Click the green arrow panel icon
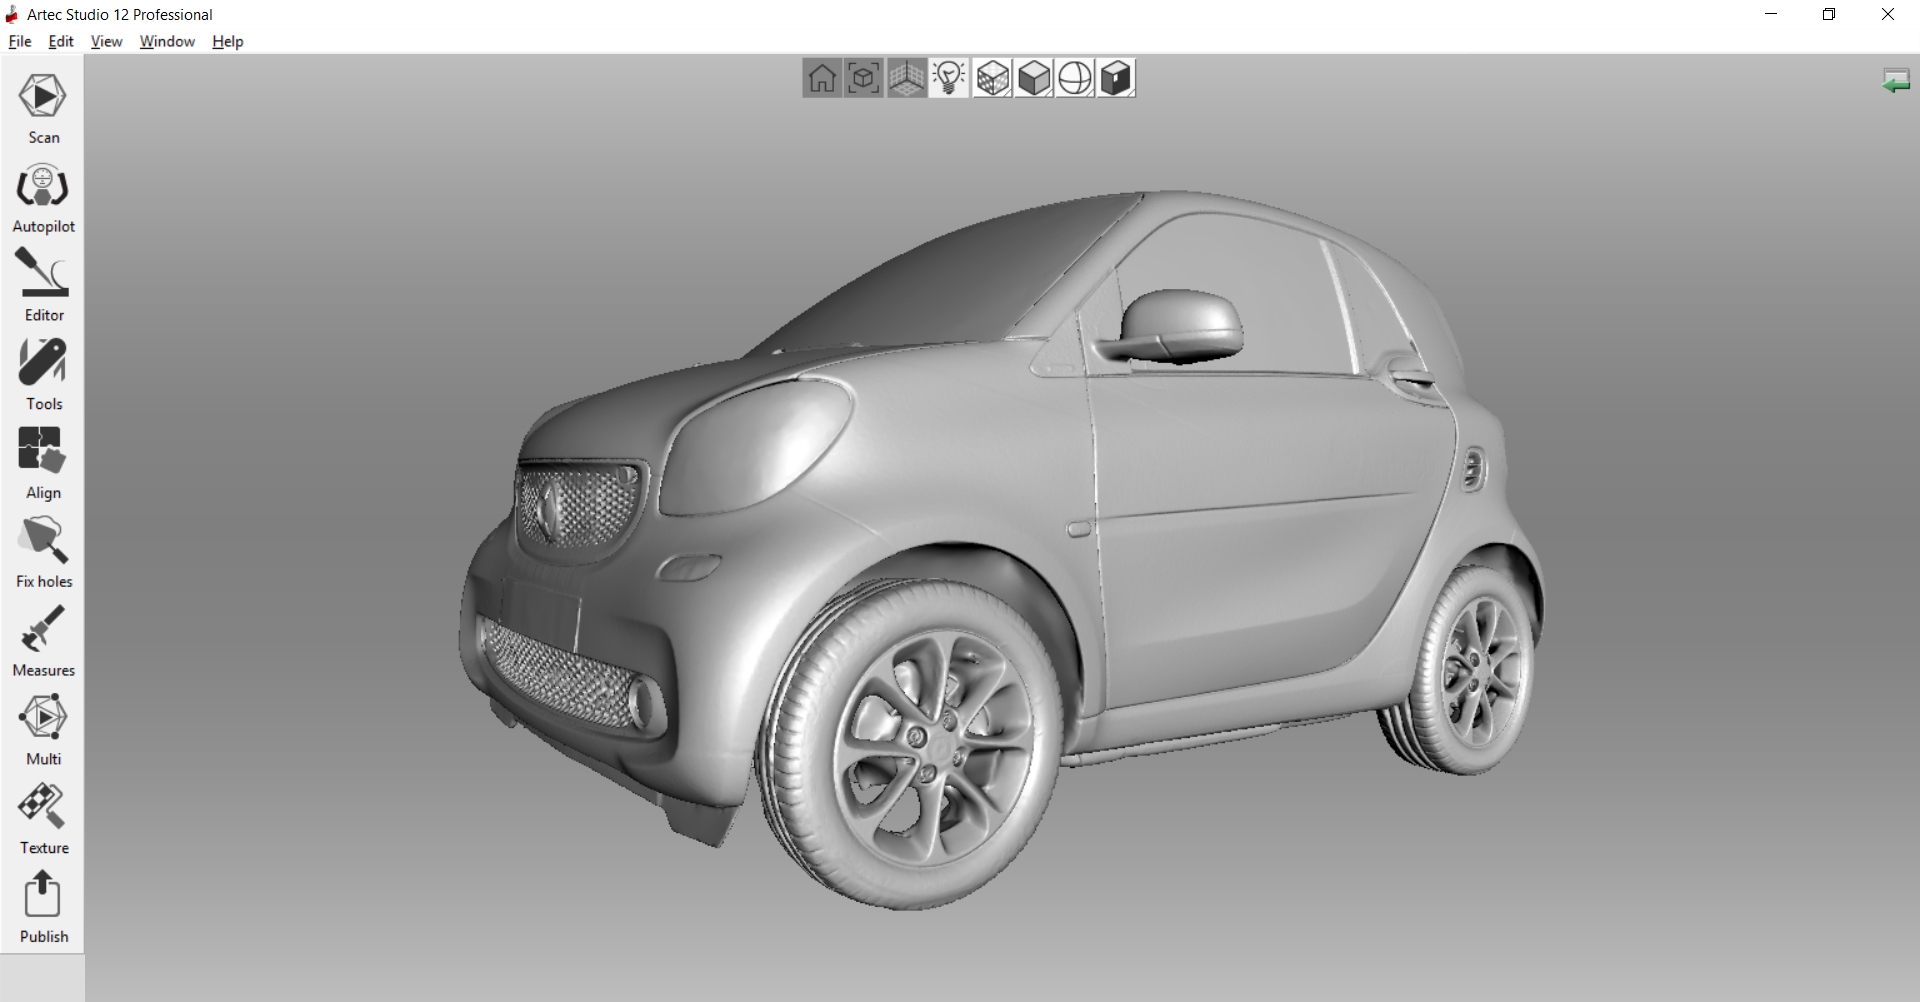The width and height of the screenshot is (1920, 1002). 1896,81
